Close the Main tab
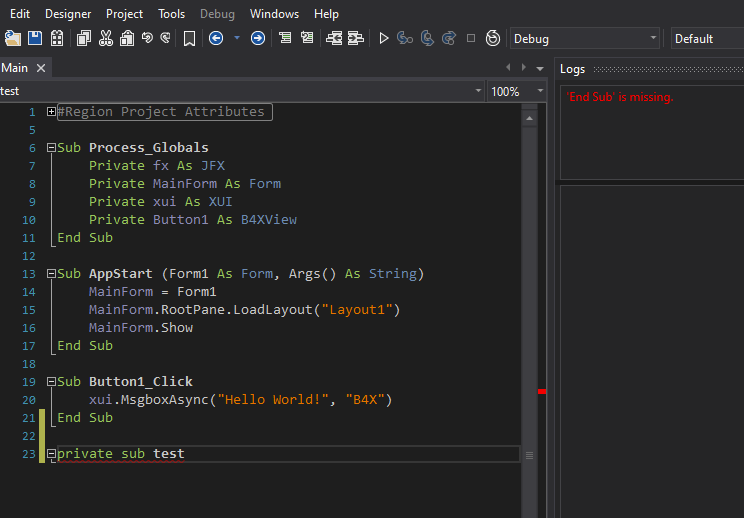The image size is (744, 518). pos(41,68)
